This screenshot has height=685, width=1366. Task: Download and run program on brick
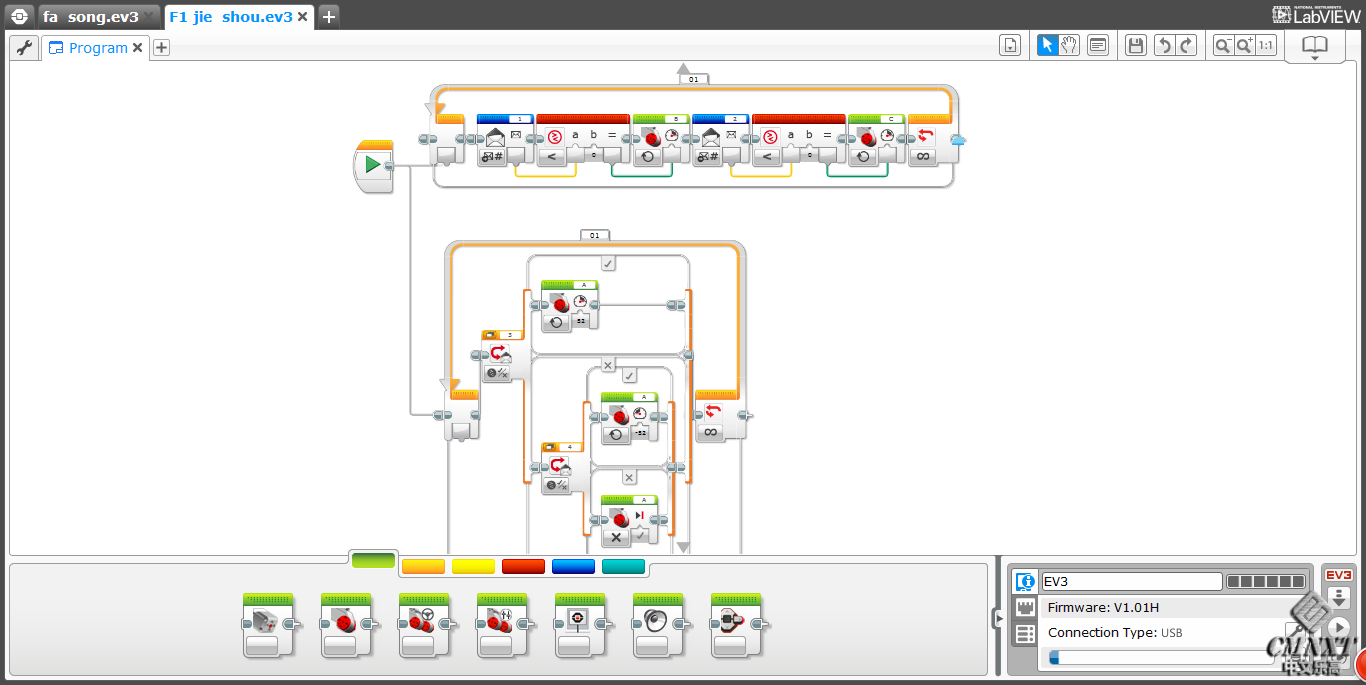pyautogui.click(x=1339, y=627)
